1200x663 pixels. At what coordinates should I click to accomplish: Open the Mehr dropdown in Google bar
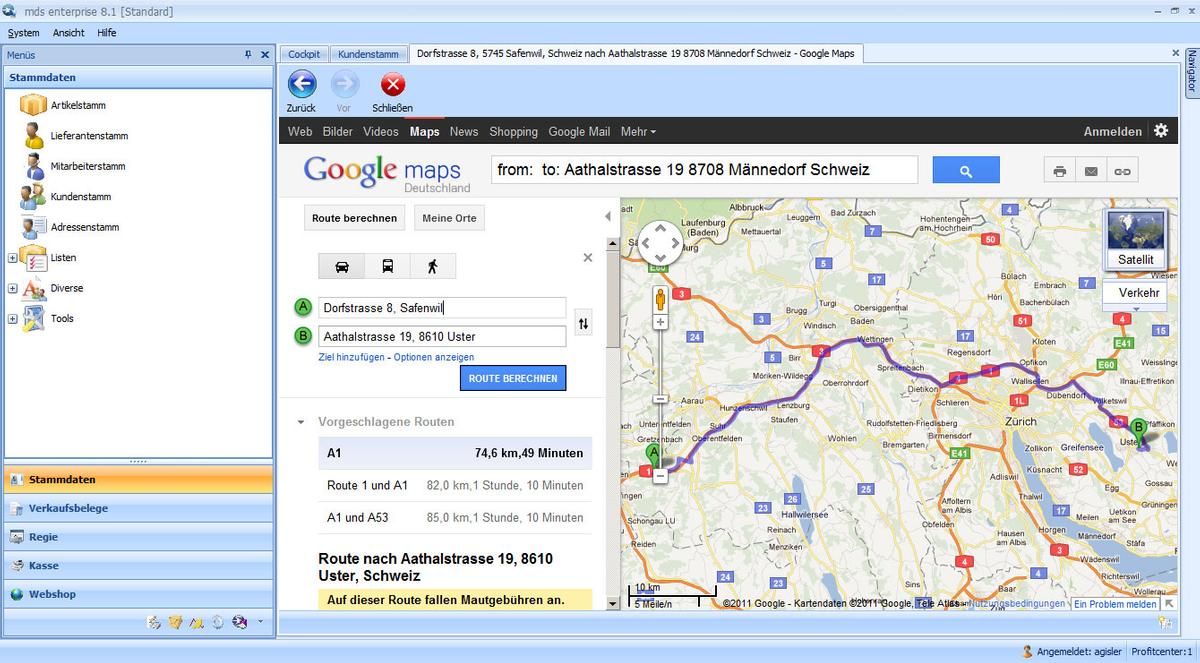[638, 131]
